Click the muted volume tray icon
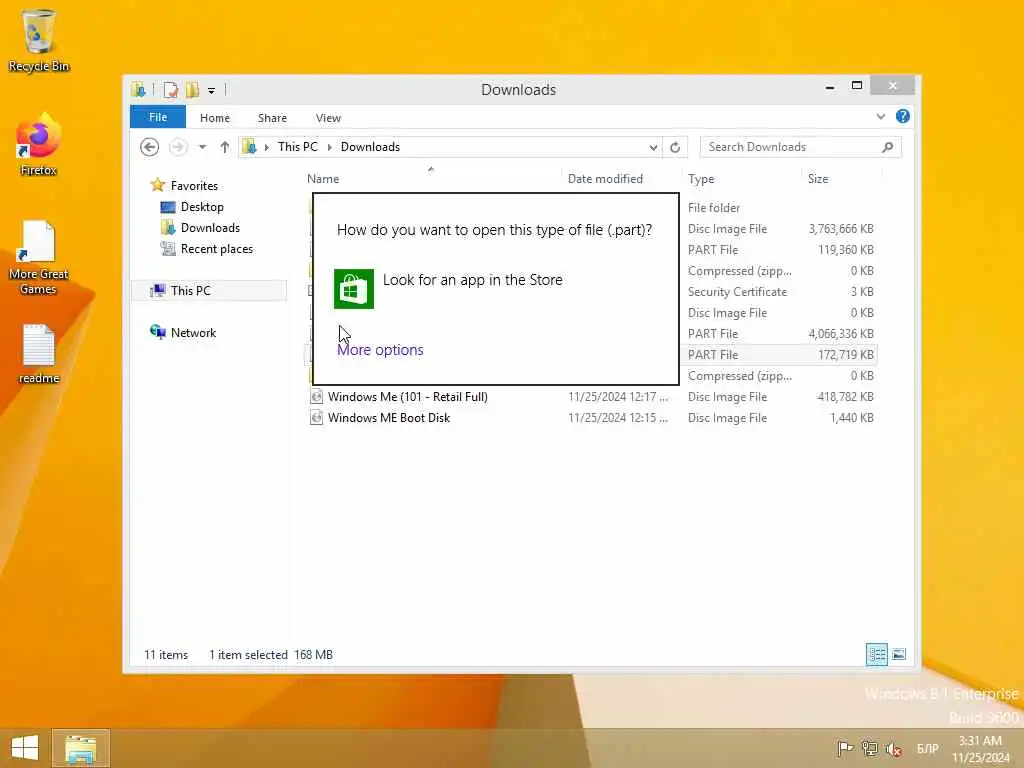 [x=894, y=748]
